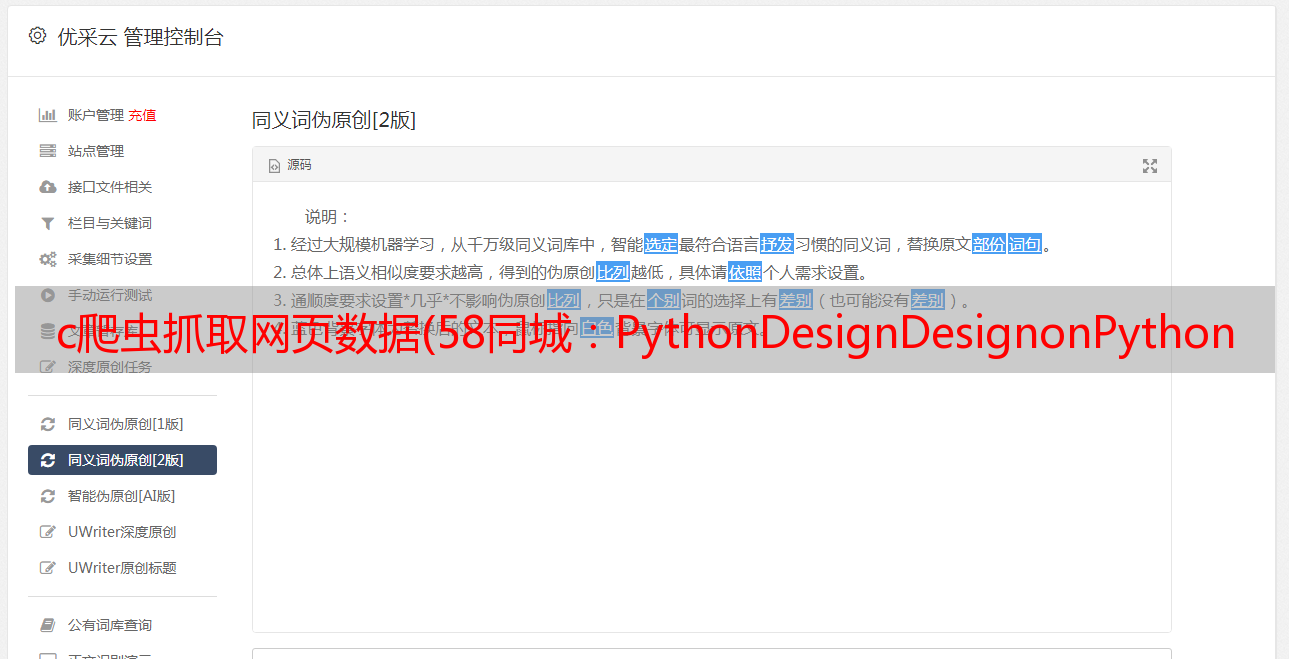This screenshot has height=659, width=1289.
Task: Click the edit icon for UWriter深度原创
Action: pyautogui.click(x=47, y=532)
